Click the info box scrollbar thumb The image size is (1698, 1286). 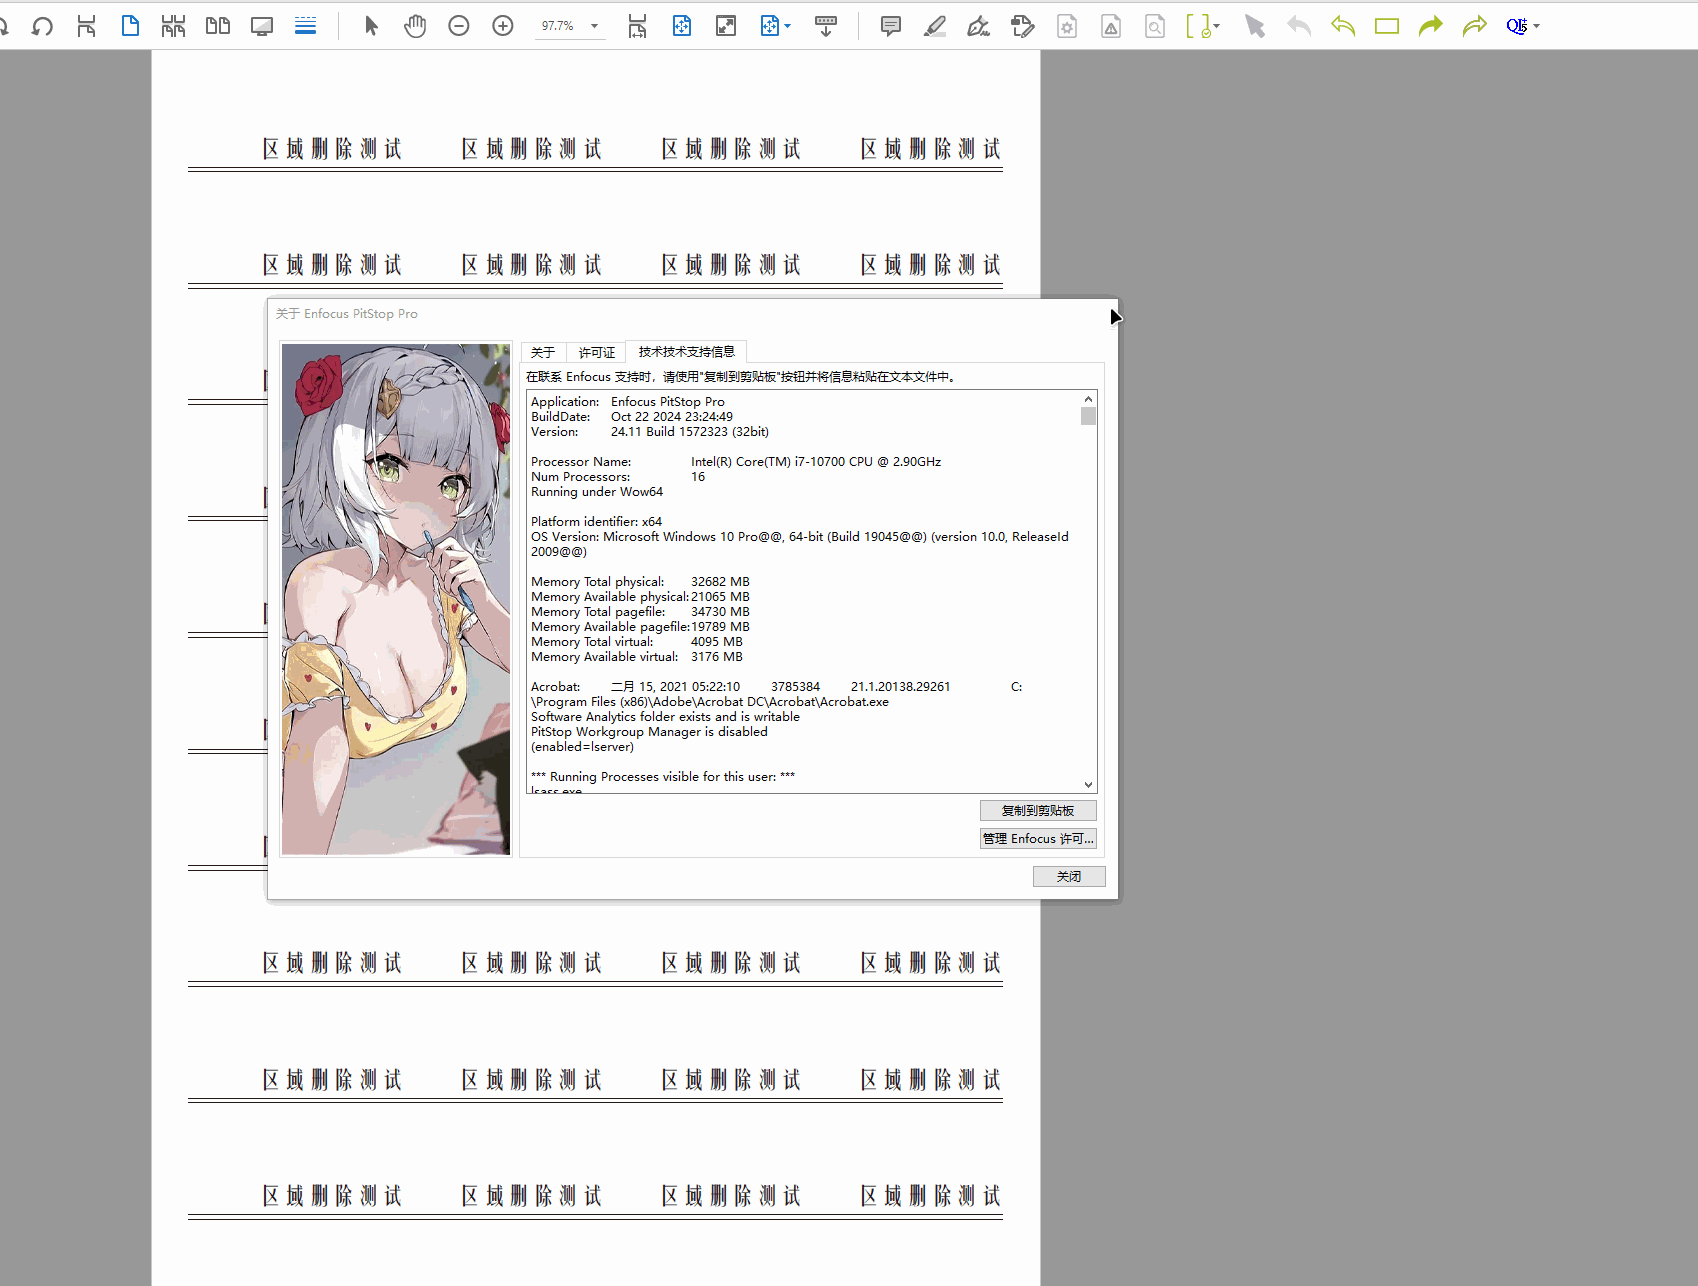coord(1088,416)
